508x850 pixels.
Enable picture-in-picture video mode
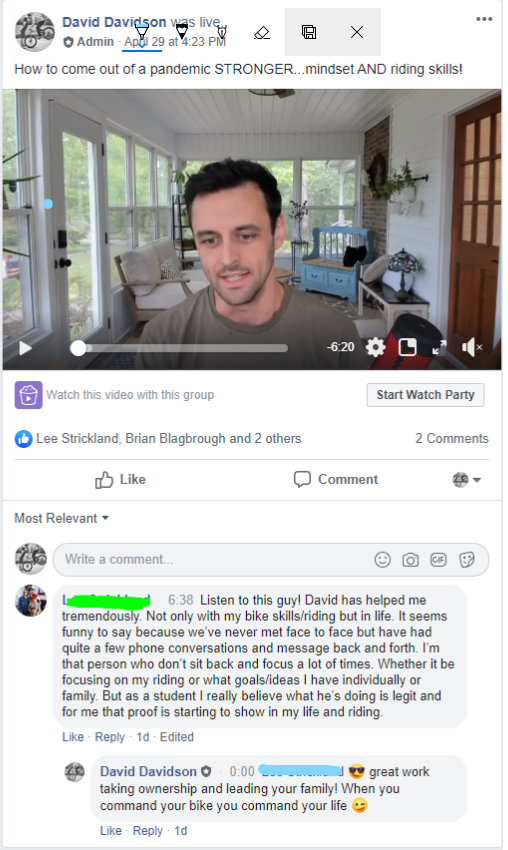click(407, 347)
